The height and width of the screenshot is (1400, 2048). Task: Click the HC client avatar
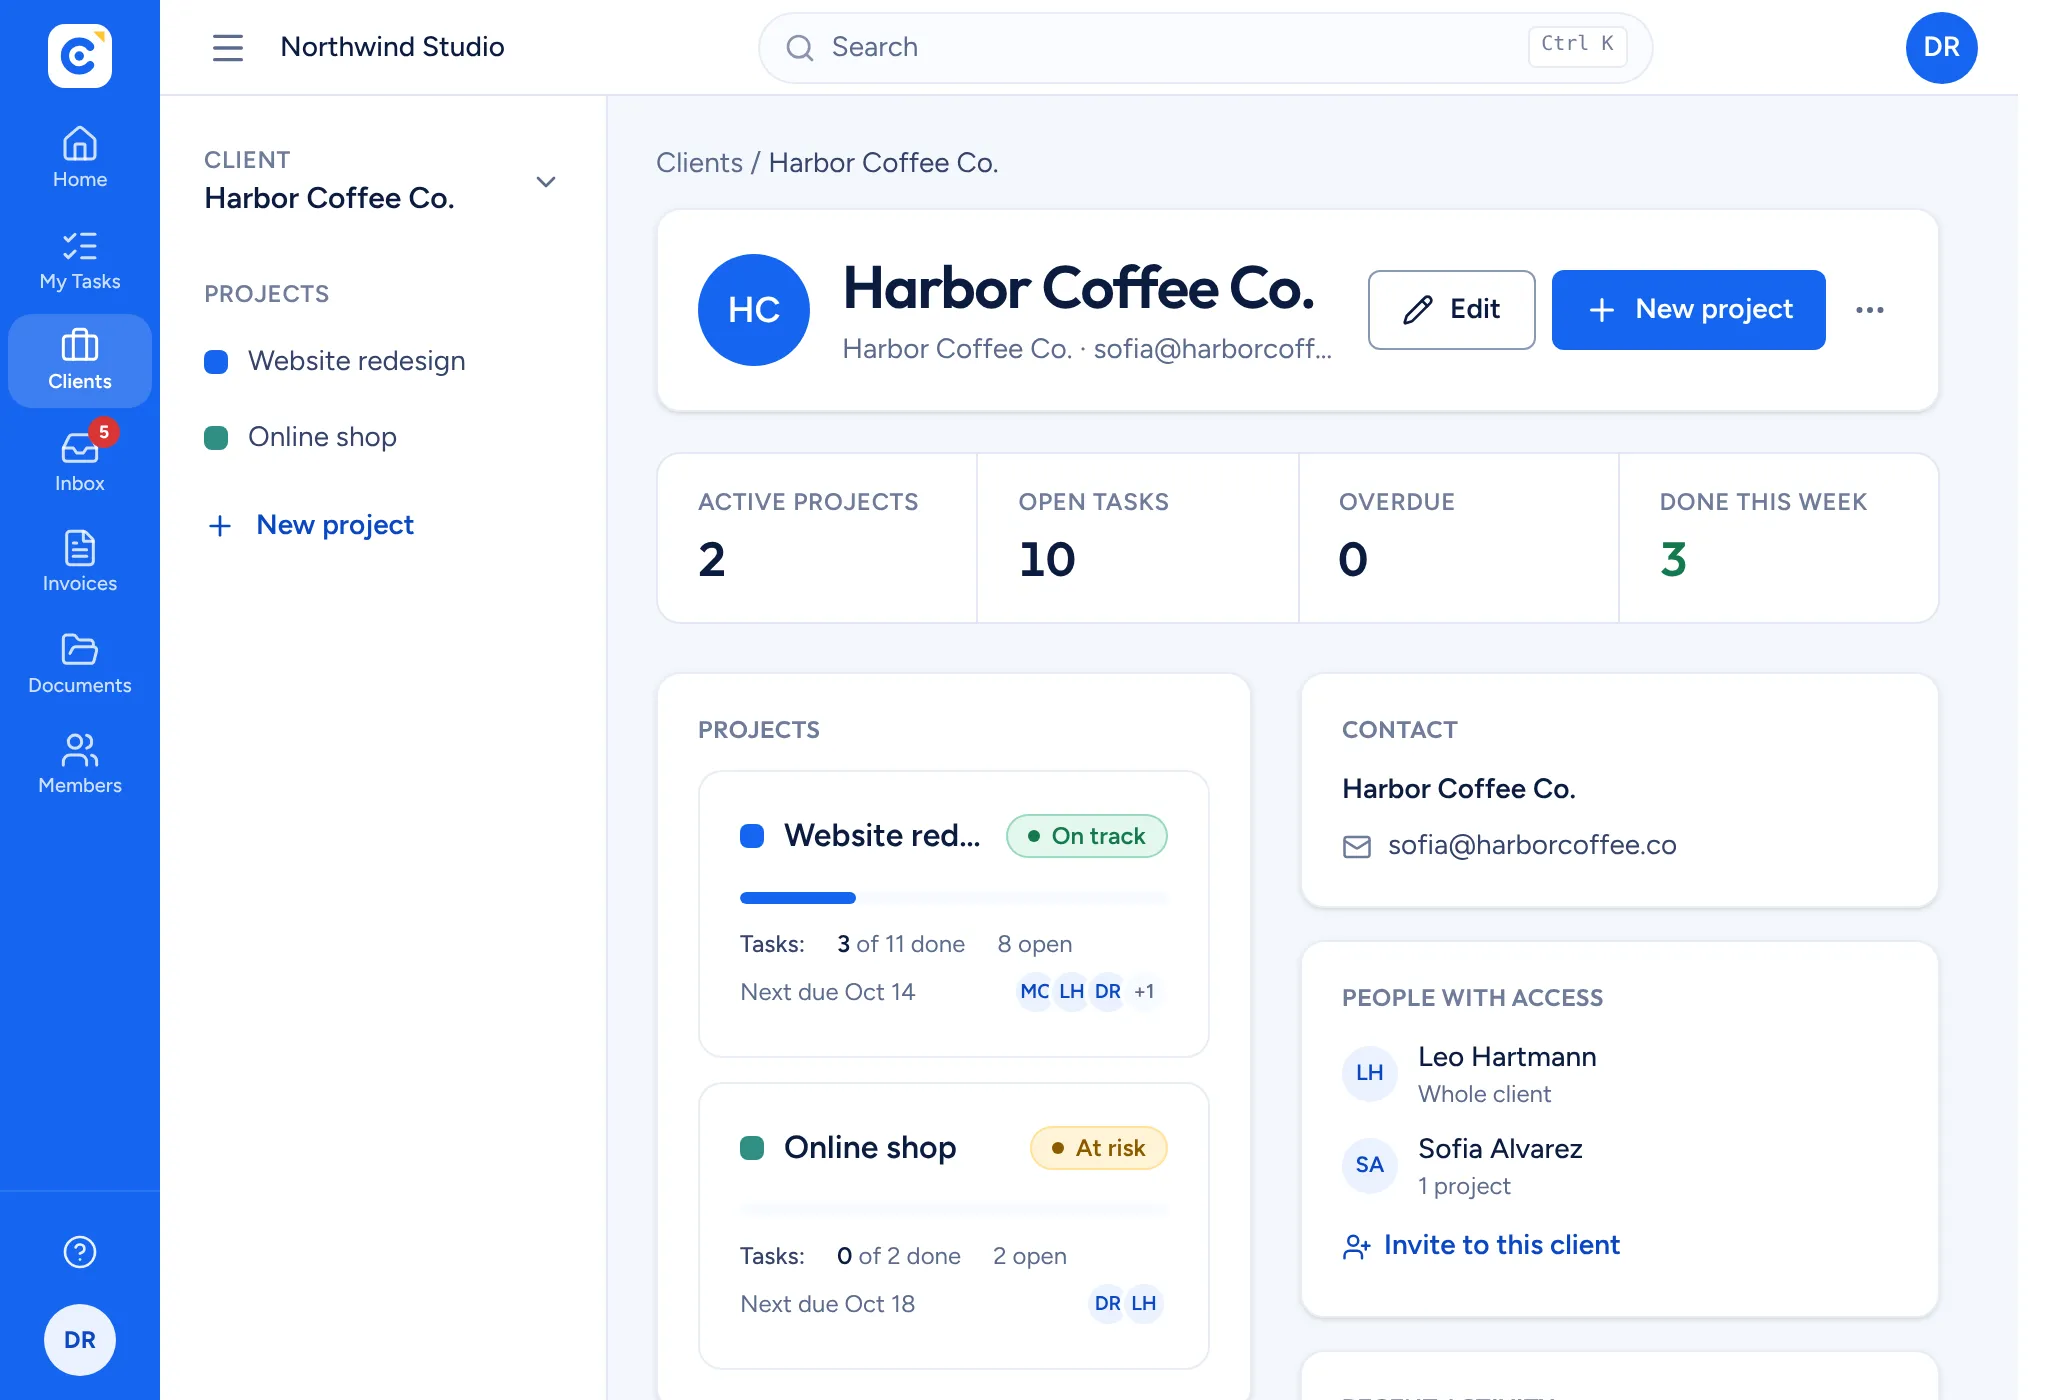tap(754, 310)
